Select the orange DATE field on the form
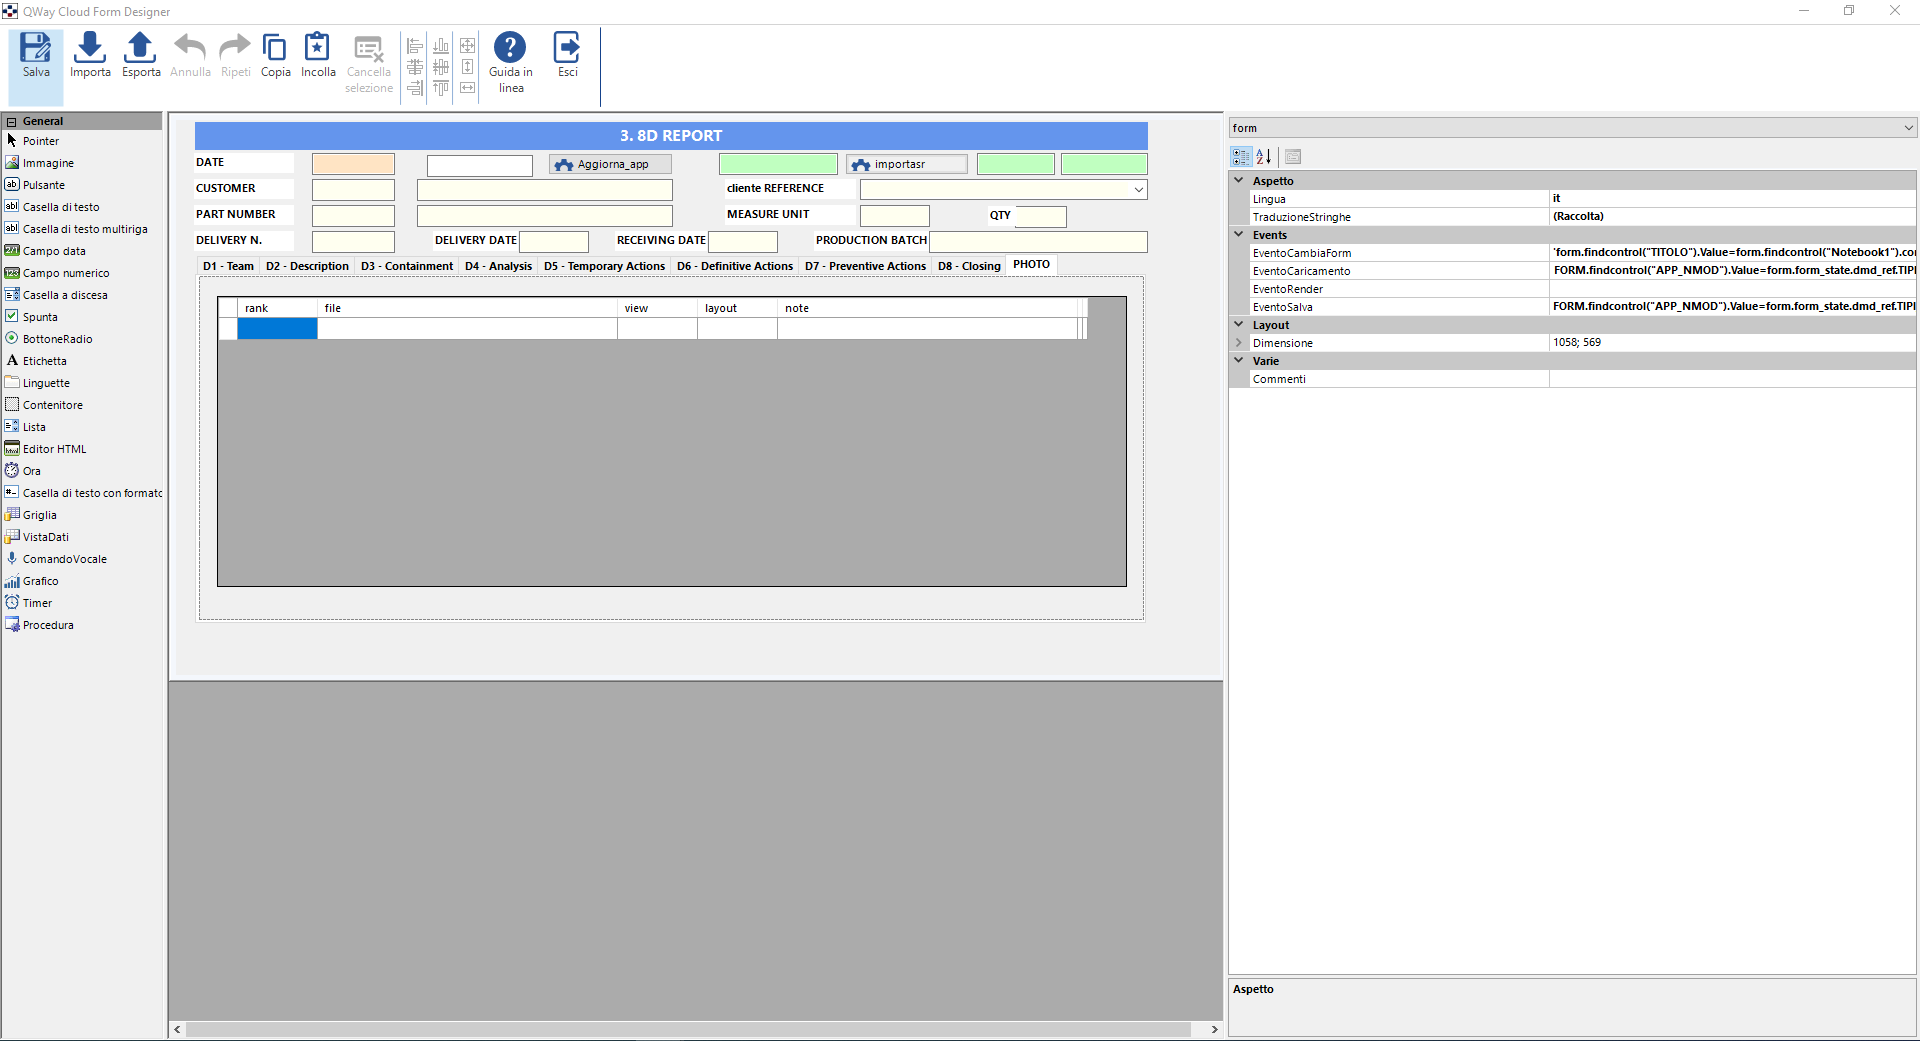 tap(352, 163)
